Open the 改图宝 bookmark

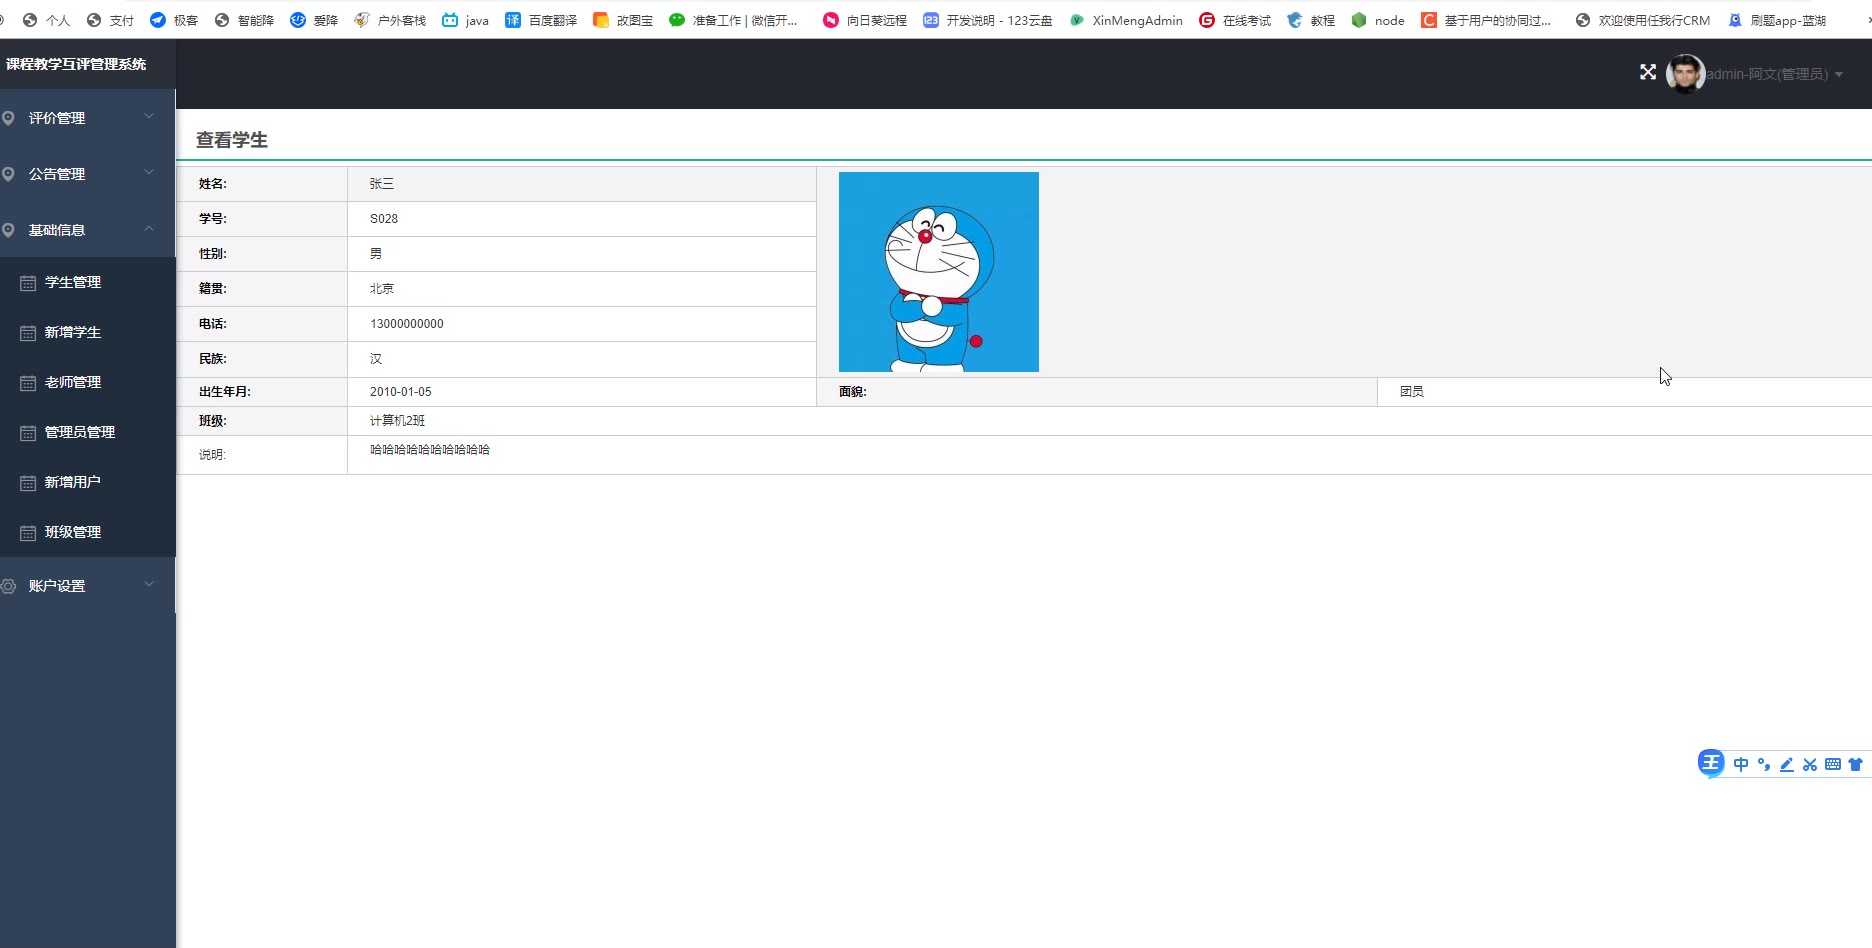pyautogui.click(x=623, y=20)
